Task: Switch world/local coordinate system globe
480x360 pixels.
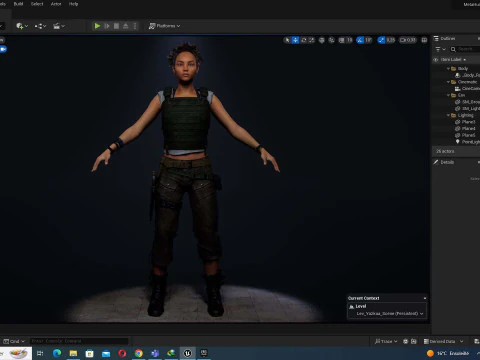Action: [322, 40]
